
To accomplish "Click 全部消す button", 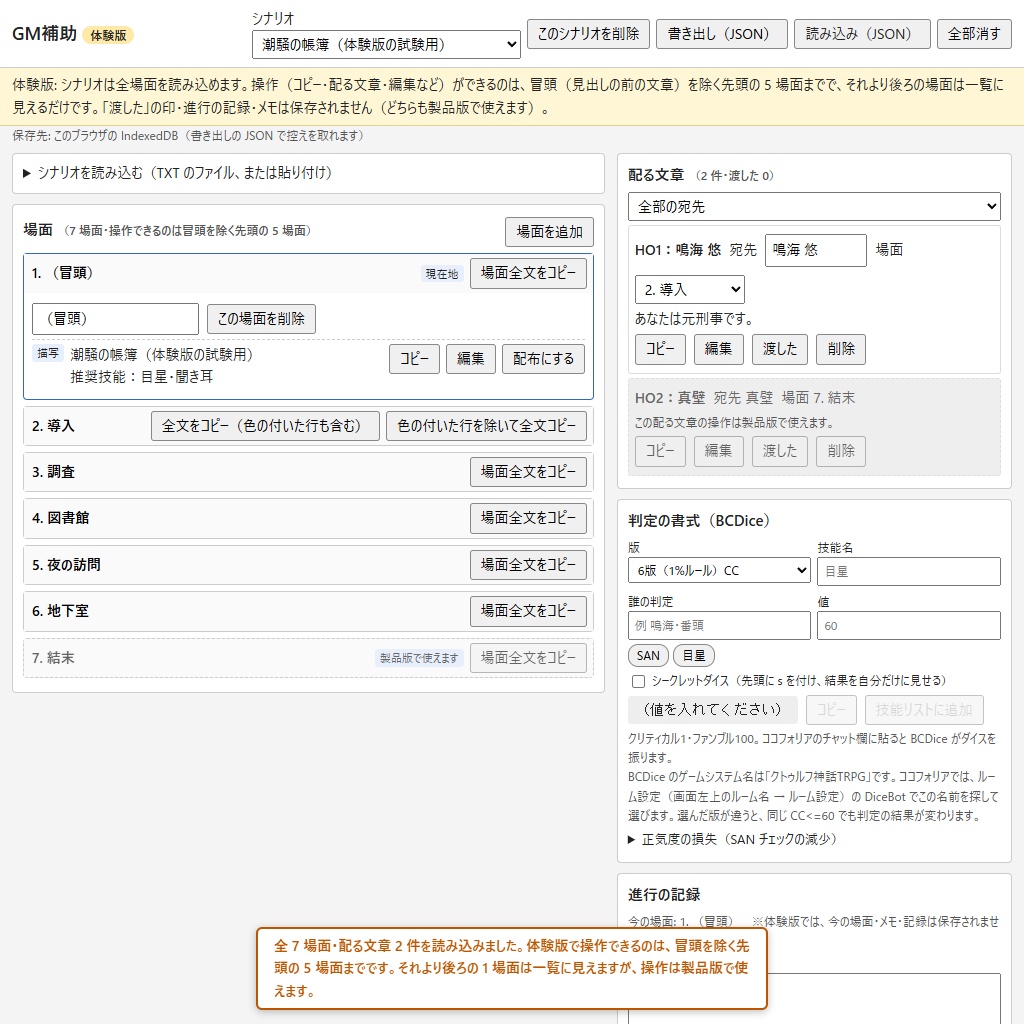I will pos(974,34).
